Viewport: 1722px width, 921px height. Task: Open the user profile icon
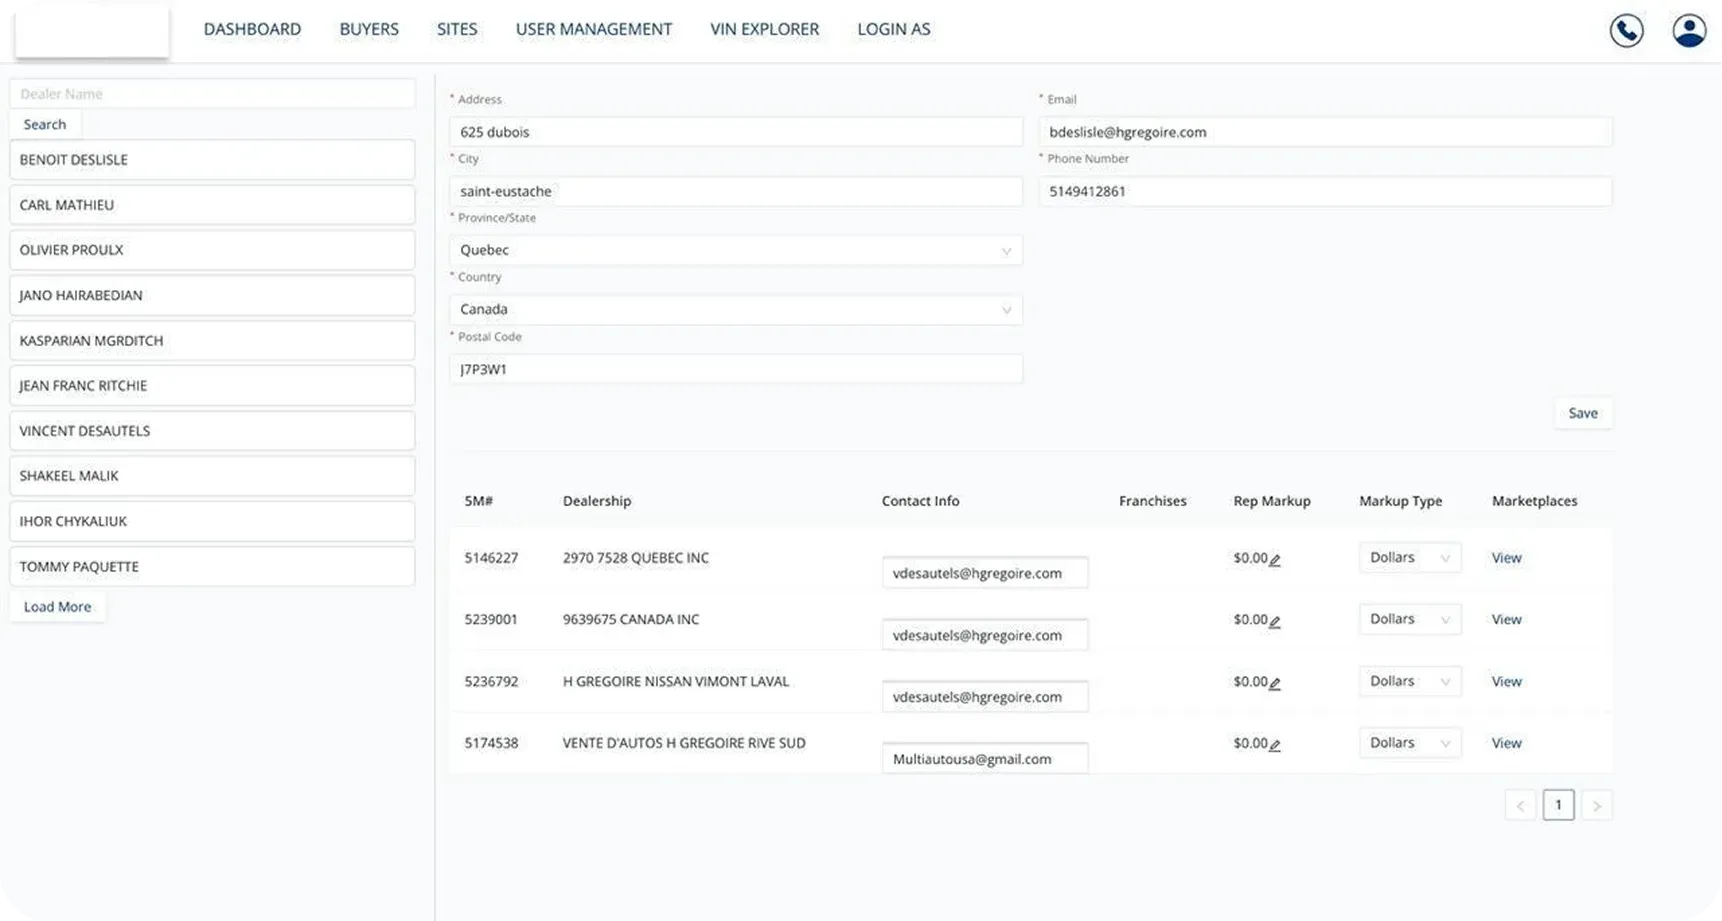[x=1689, y=30]
